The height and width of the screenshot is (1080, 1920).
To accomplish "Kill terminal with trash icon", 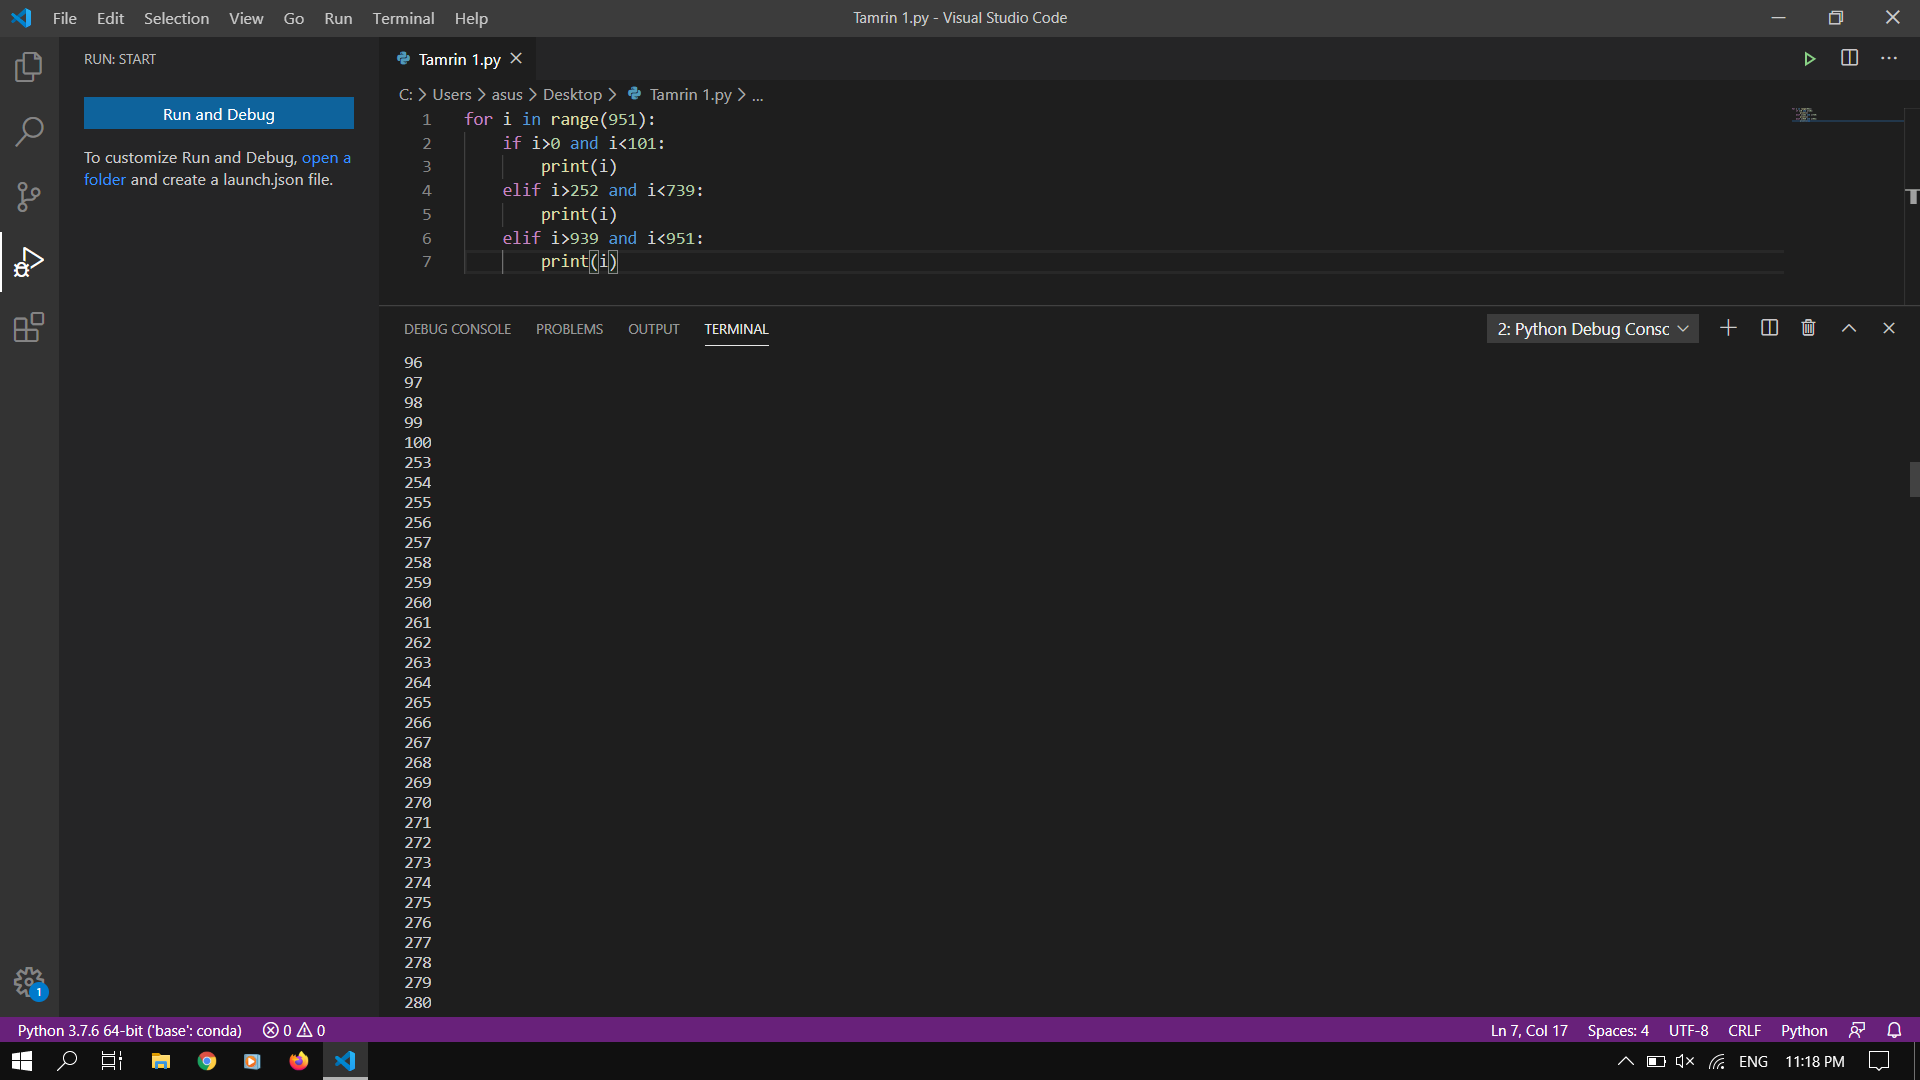I will (1808, 328).
